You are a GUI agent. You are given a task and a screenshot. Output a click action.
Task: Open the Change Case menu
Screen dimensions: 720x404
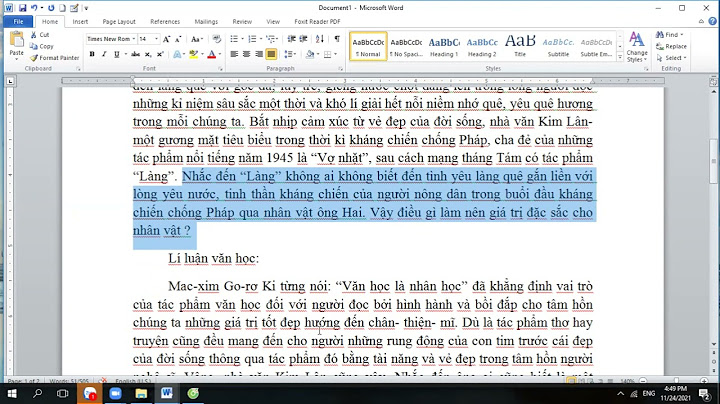[197, 39]
